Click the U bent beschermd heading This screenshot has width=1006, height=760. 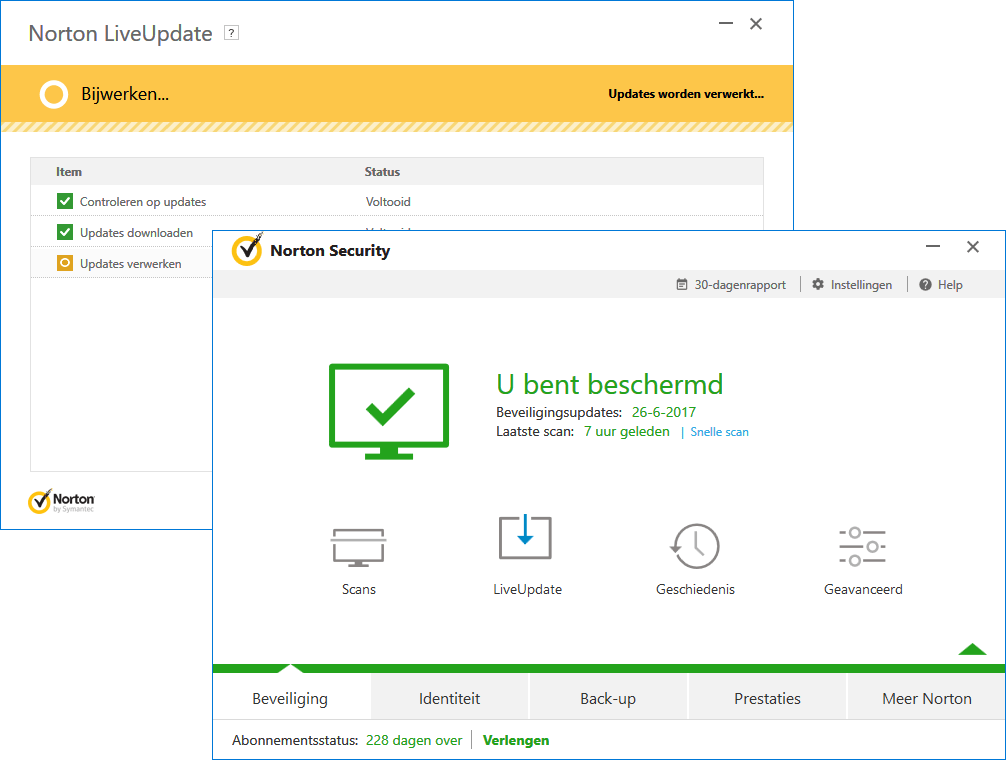[x=610, y=385]
